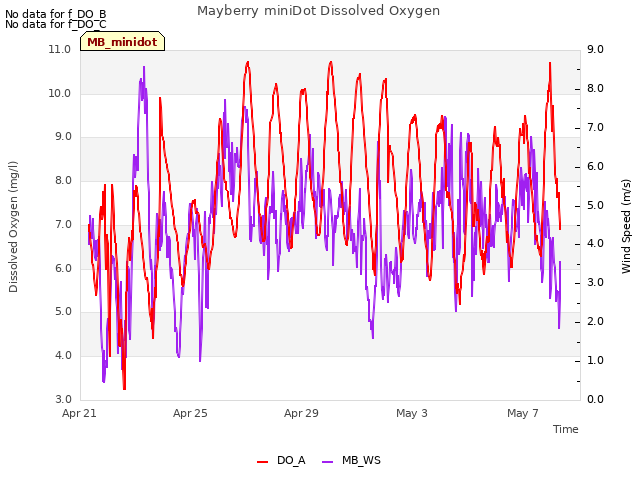Click the 0.0 right axis wind value
The height and width of the screenshot is (480, 640).
coord(595,399)
